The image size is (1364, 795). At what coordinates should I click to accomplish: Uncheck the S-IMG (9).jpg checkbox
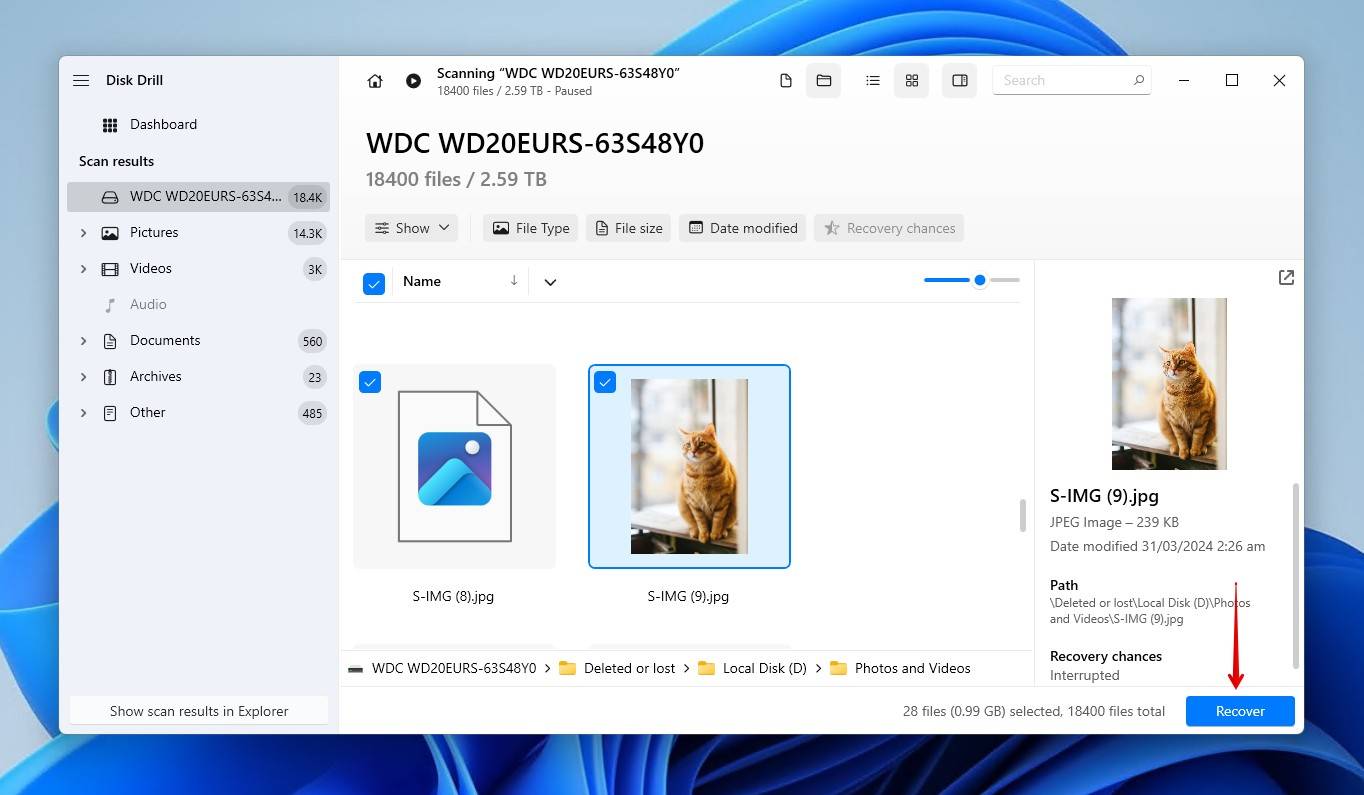pos(605,382)
